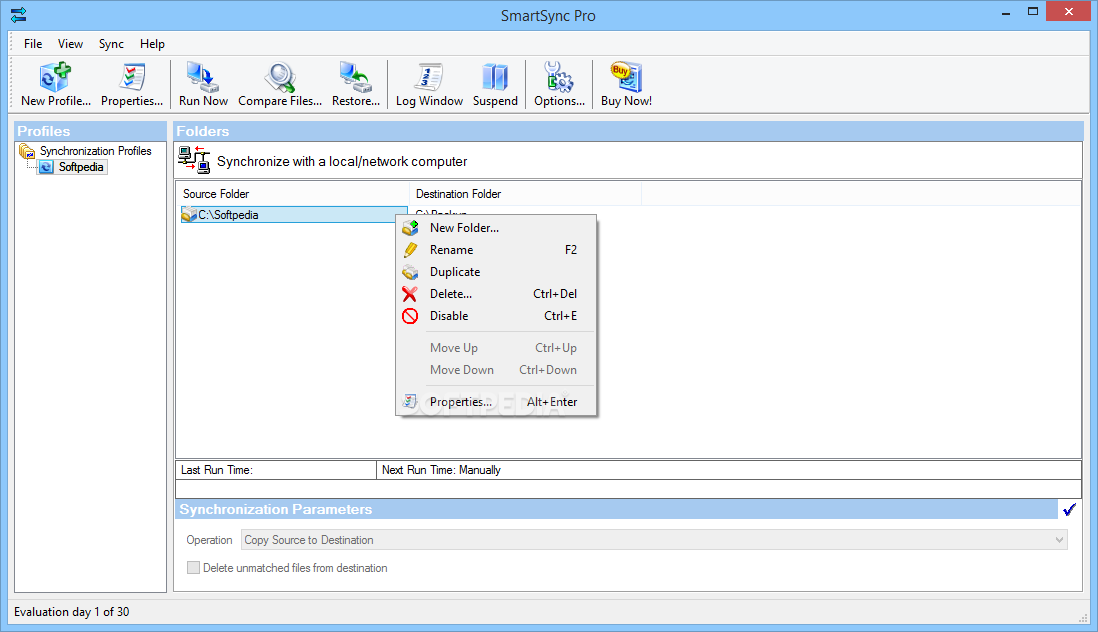The image size is (1098, 632).
Task: Open the Sync menu
Action: click(x=111, y=43)
